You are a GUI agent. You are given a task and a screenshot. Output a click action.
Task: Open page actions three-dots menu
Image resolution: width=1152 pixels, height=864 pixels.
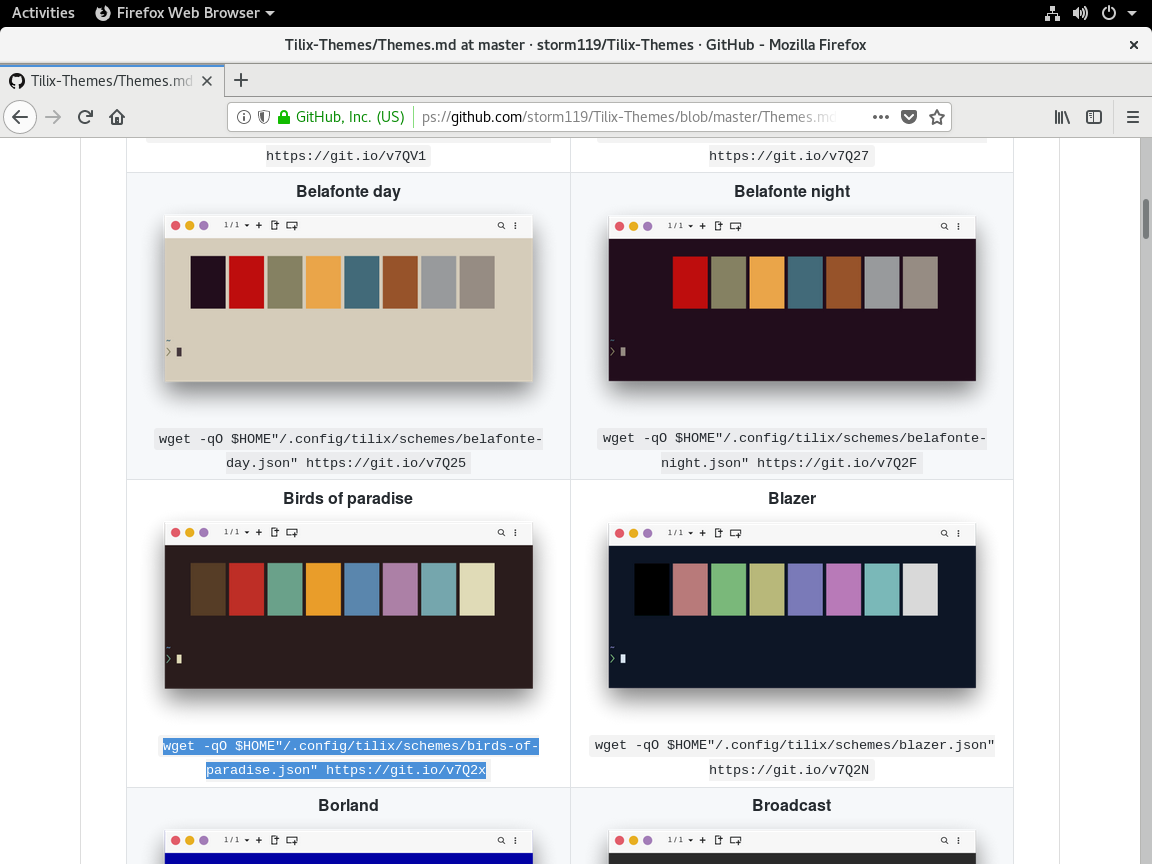click(880, 117)
